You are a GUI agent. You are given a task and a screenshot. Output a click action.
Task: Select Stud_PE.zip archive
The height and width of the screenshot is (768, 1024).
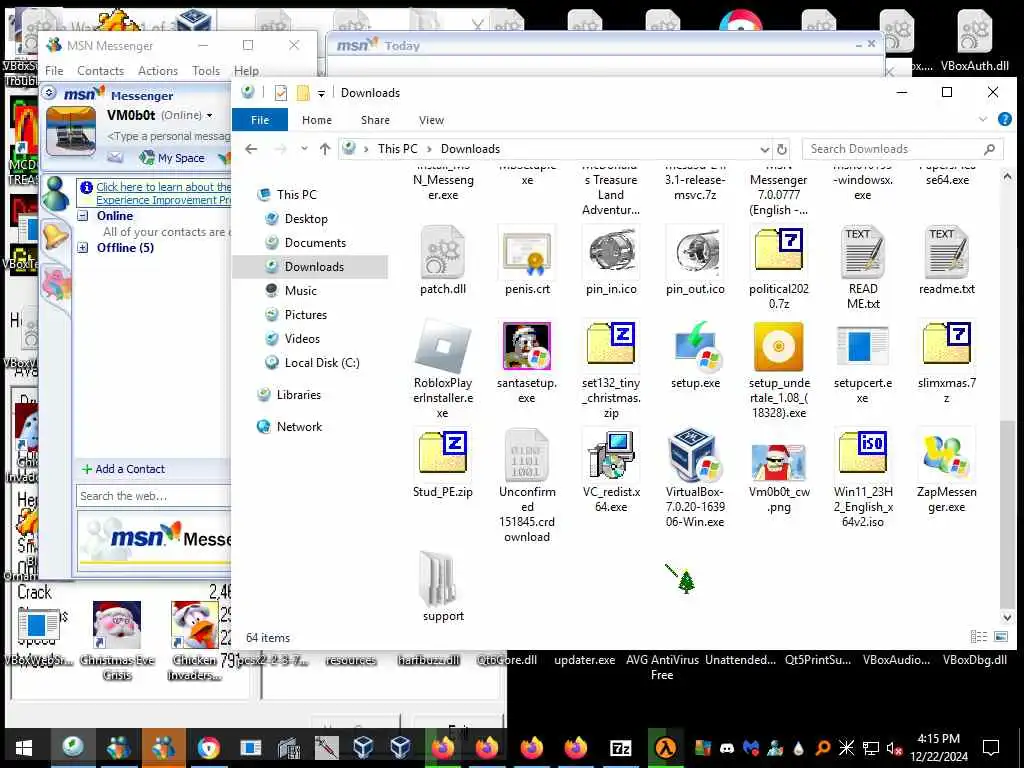(443, 464)
